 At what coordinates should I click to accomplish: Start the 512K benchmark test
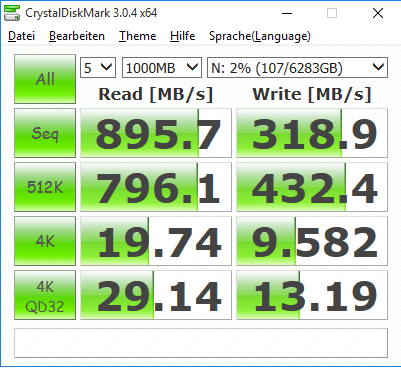[45, 187]
